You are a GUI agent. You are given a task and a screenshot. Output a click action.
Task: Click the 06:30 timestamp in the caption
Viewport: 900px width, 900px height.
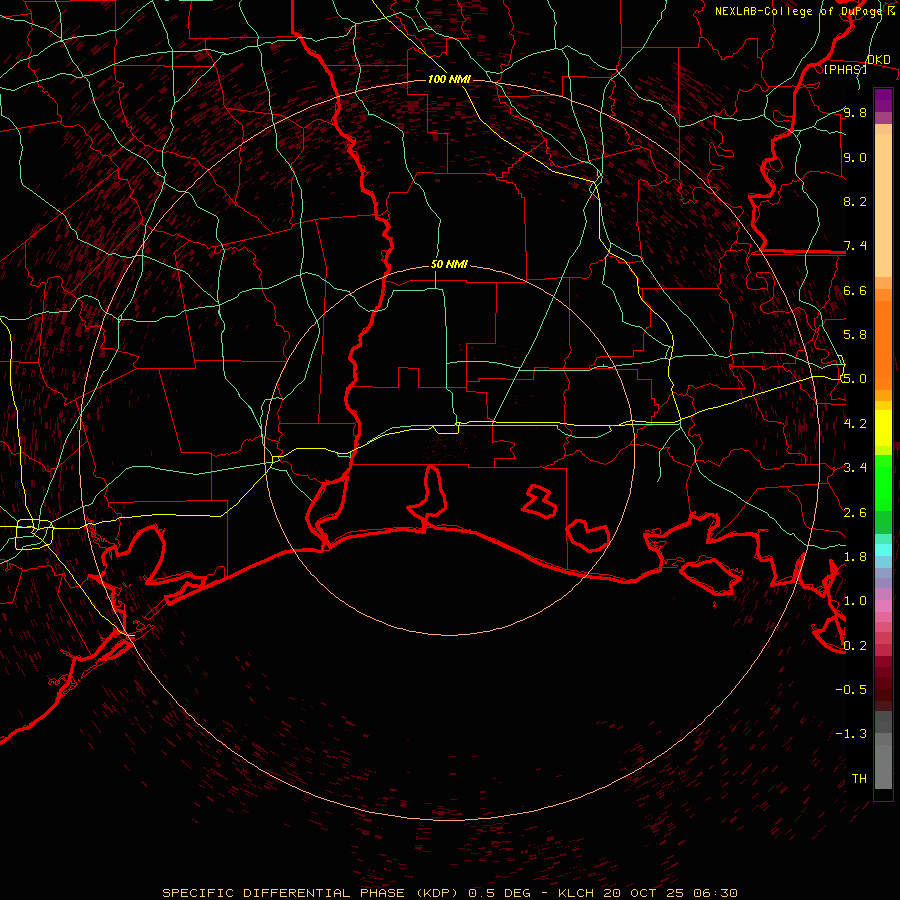(715, 893)
